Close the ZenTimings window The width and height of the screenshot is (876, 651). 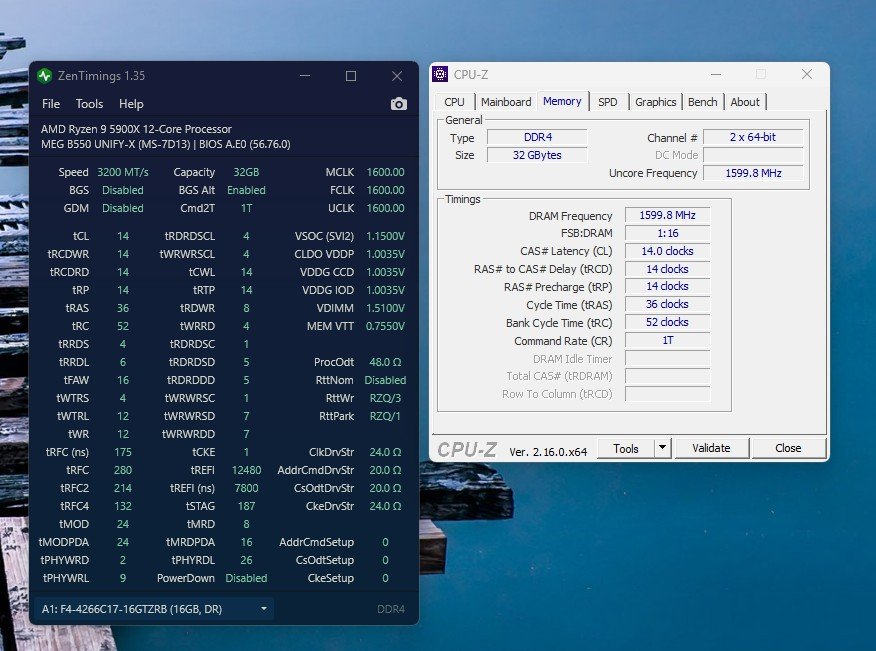point(397,75)
